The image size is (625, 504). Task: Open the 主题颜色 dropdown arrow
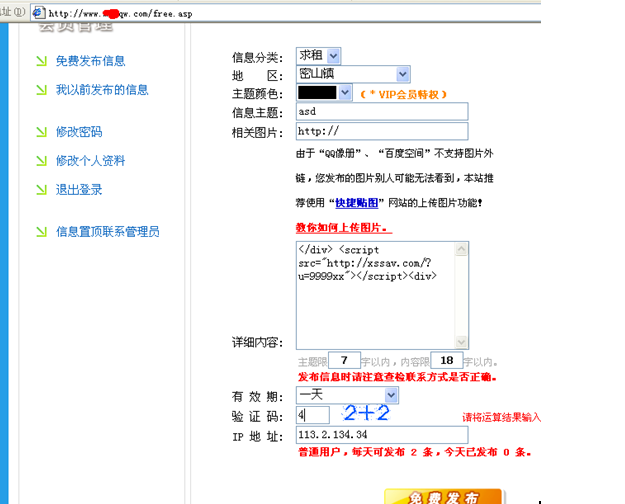click(345, 93)
